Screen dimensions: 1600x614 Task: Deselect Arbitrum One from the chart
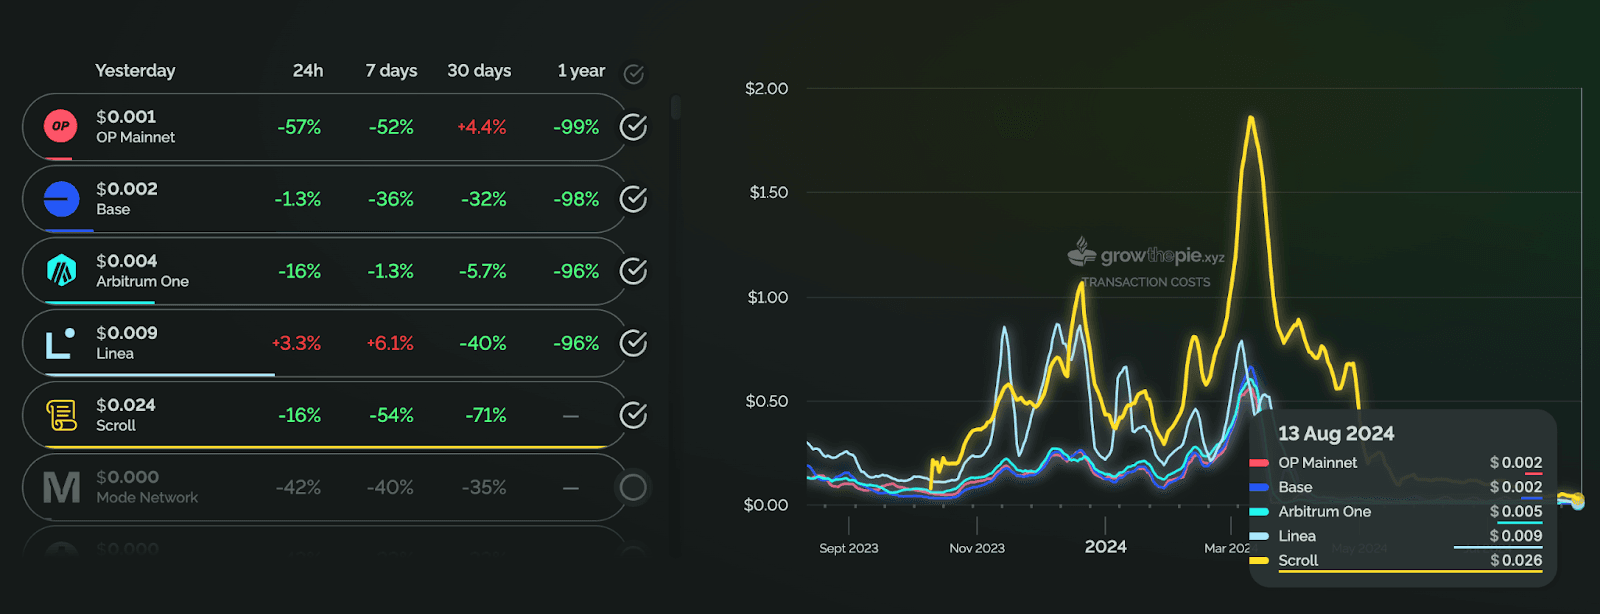633,271
